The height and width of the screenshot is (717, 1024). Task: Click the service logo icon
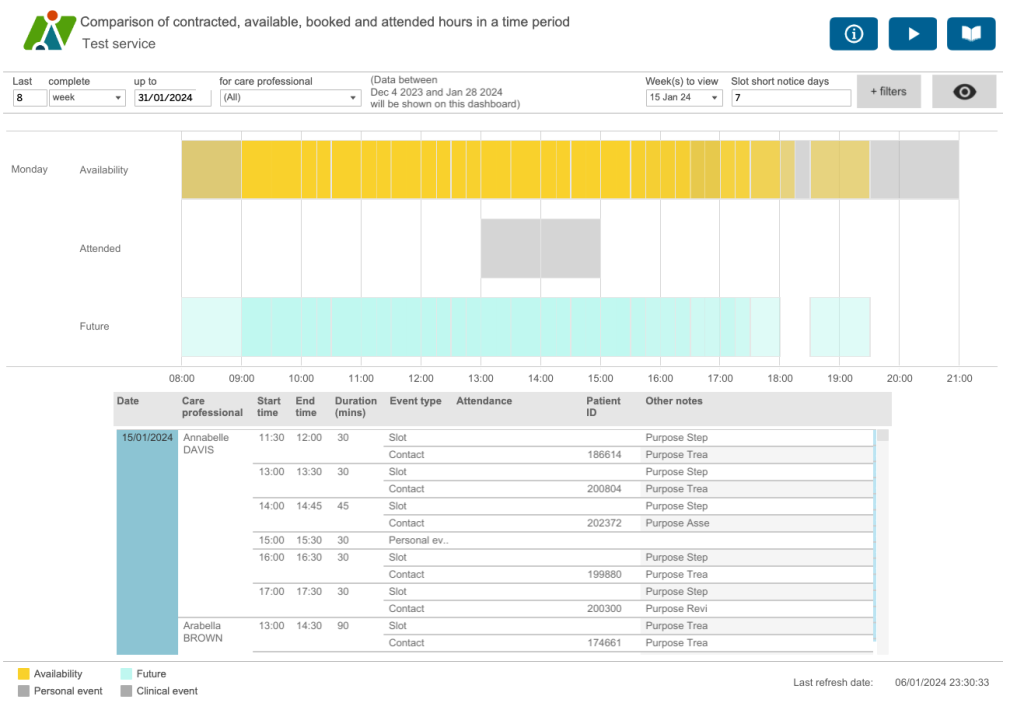tap(49, 32)
